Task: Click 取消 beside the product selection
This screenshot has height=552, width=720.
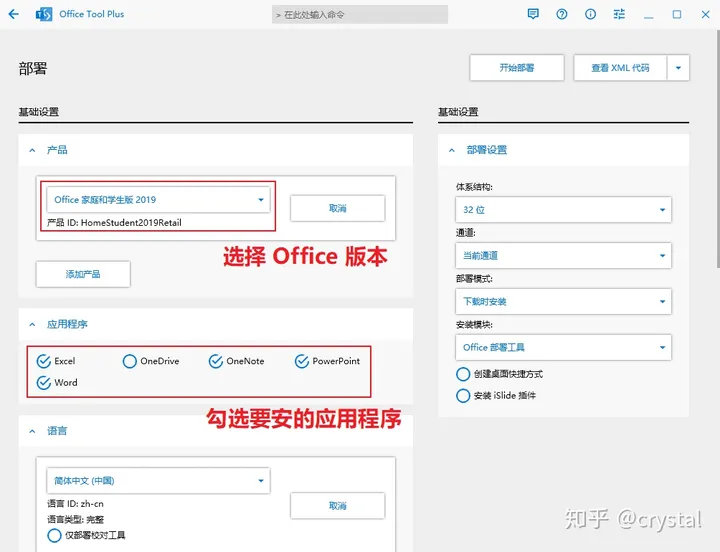Action: point(338,208)
